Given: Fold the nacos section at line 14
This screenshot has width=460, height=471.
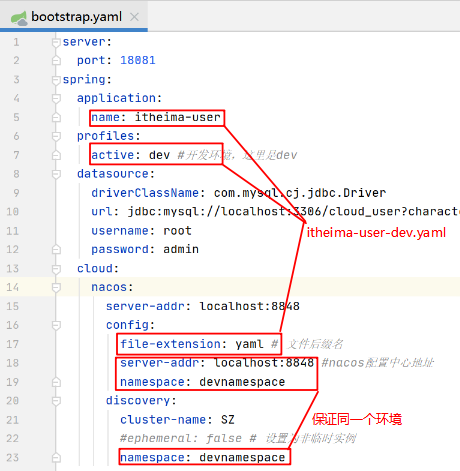Looking at the screenshot, I should [x=56, y=287].
